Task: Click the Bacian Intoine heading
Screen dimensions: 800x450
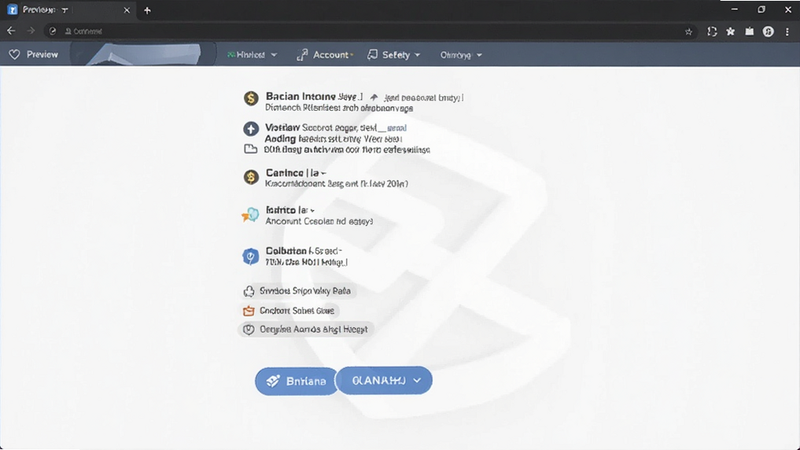Action: click(x=301, y=96)
